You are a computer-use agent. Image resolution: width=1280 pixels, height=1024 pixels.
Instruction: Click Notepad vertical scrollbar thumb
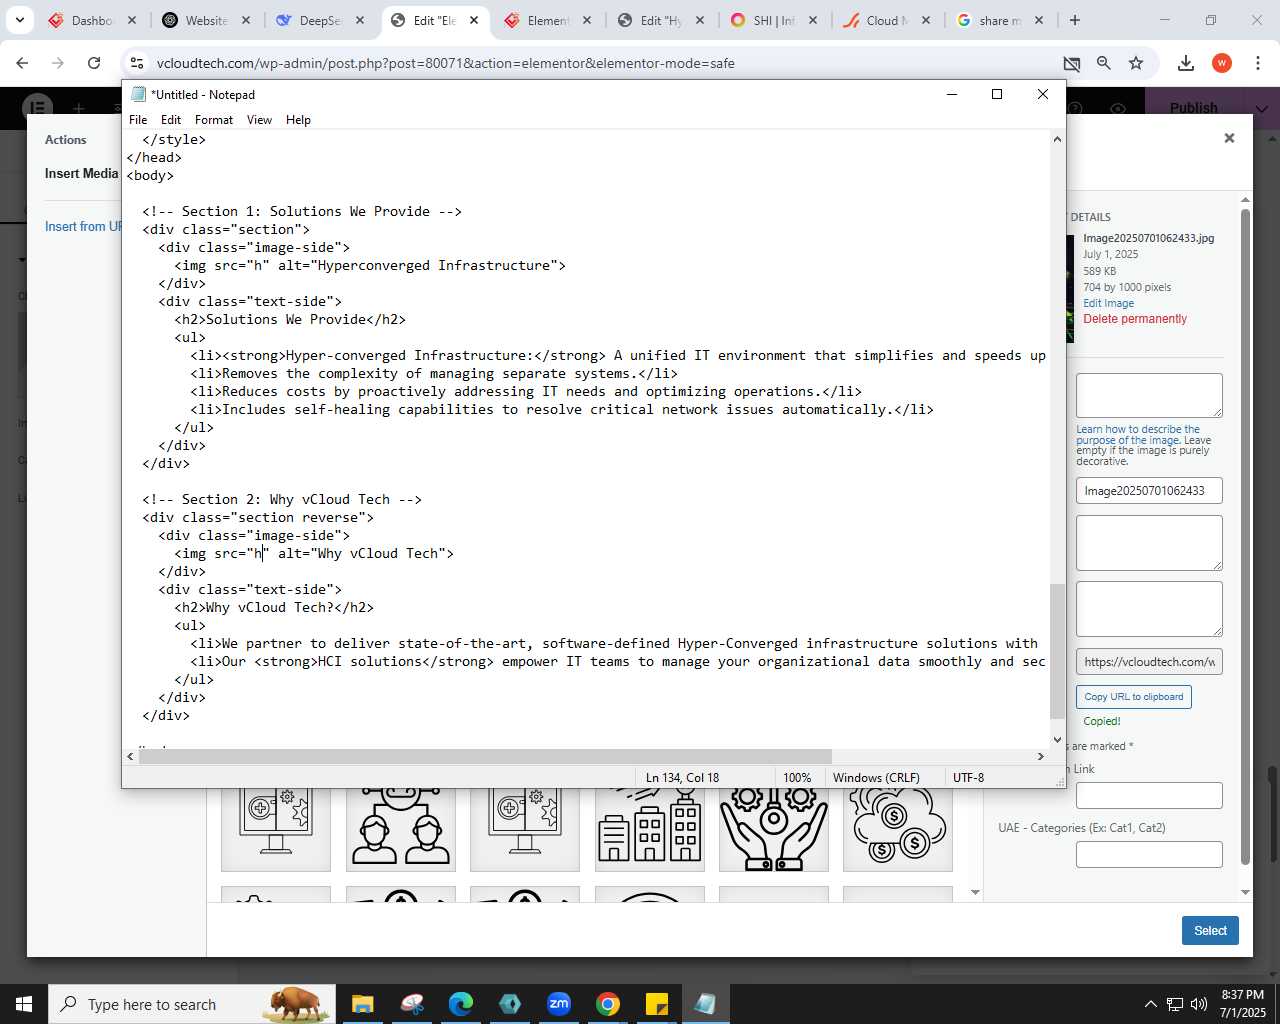(x=1057, y=651)
